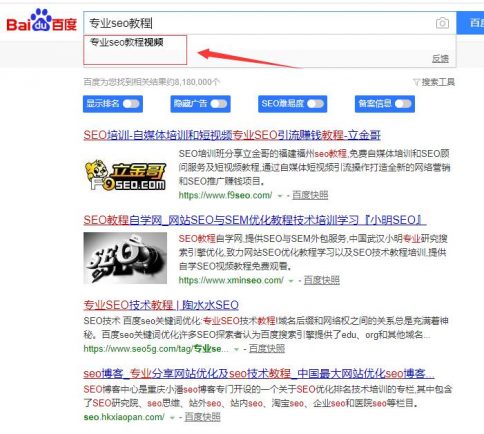This screenshot has height=434, width=484.
Task: Open result SEO教程自学网 小明SEO
Action: [255, 220]
